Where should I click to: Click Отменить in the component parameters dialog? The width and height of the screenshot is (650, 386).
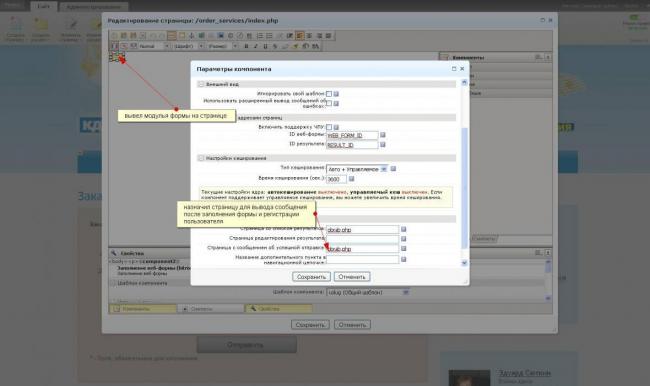[x=352, y=277]
